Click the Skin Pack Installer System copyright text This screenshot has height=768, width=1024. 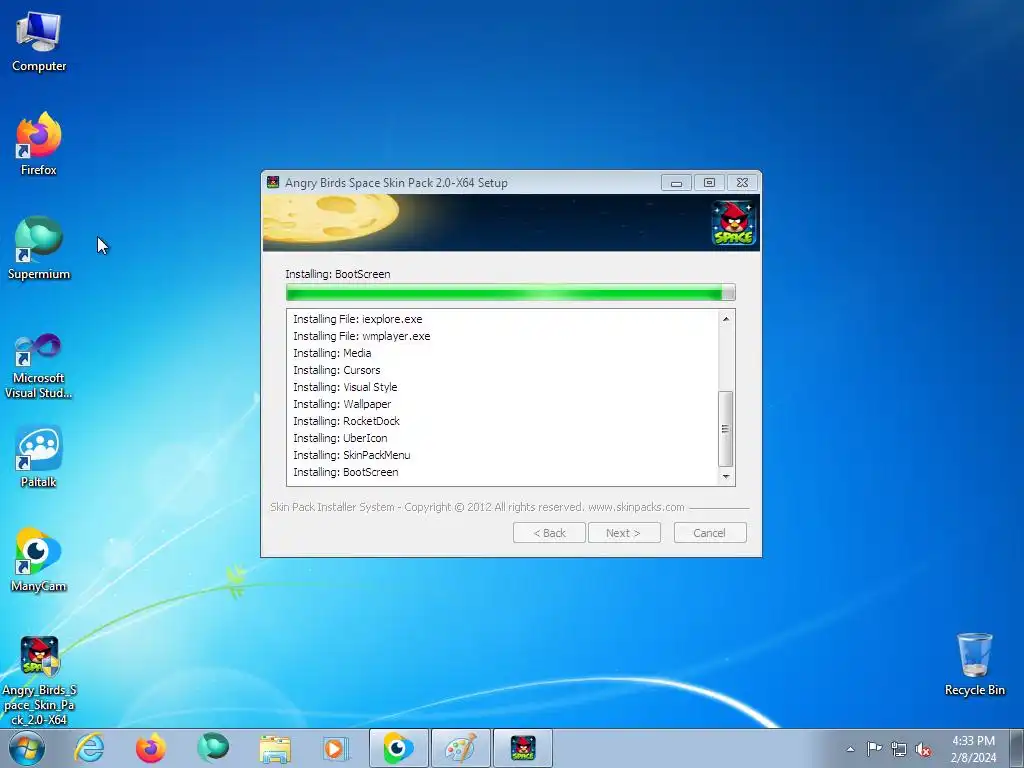[477, 507]
